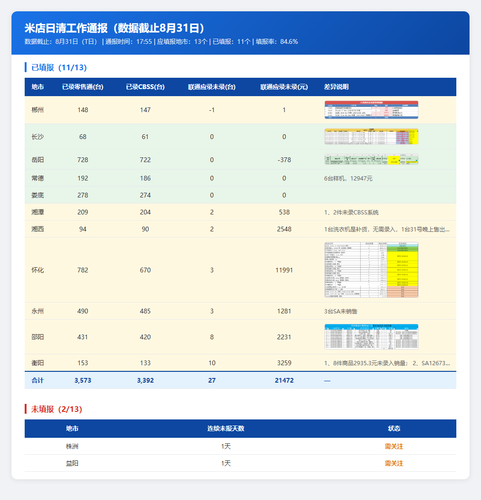This screenshot has width=481, height=500.
Task: Select the 株洲 city in the 未填报 table
Action: point(72,446)
